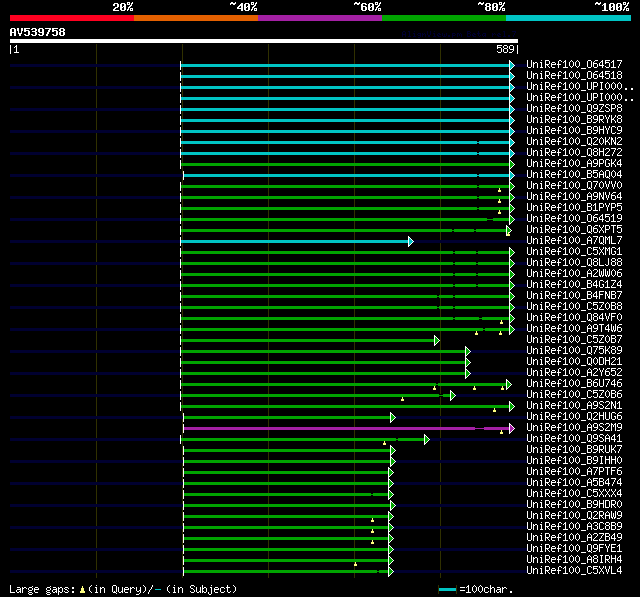The height and width of the screenshot is (597, 640).
Task: Click the arrowhead ending the Q9SA41 alignment
Action: pos(427,439)
